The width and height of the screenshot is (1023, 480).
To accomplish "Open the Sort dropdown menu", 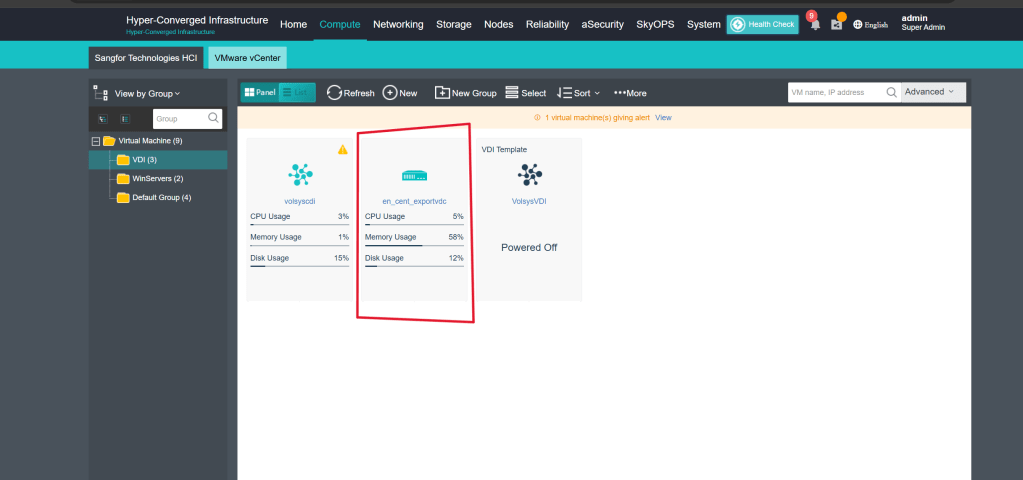I will point(578,93).
